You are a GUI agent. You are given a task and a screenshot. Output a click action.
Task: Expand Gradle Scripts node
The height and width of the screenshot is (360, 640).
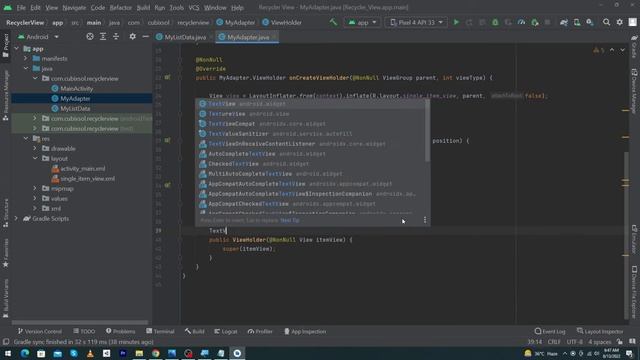(17, 218)
